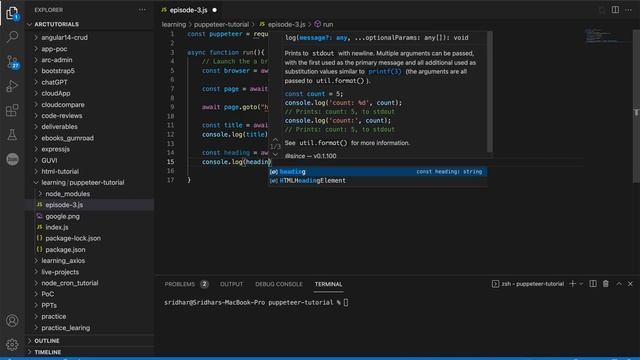The width and height of the screenshot is (640, 360).
Task: Kill terminal with trash icon
Action: [606, 284]
